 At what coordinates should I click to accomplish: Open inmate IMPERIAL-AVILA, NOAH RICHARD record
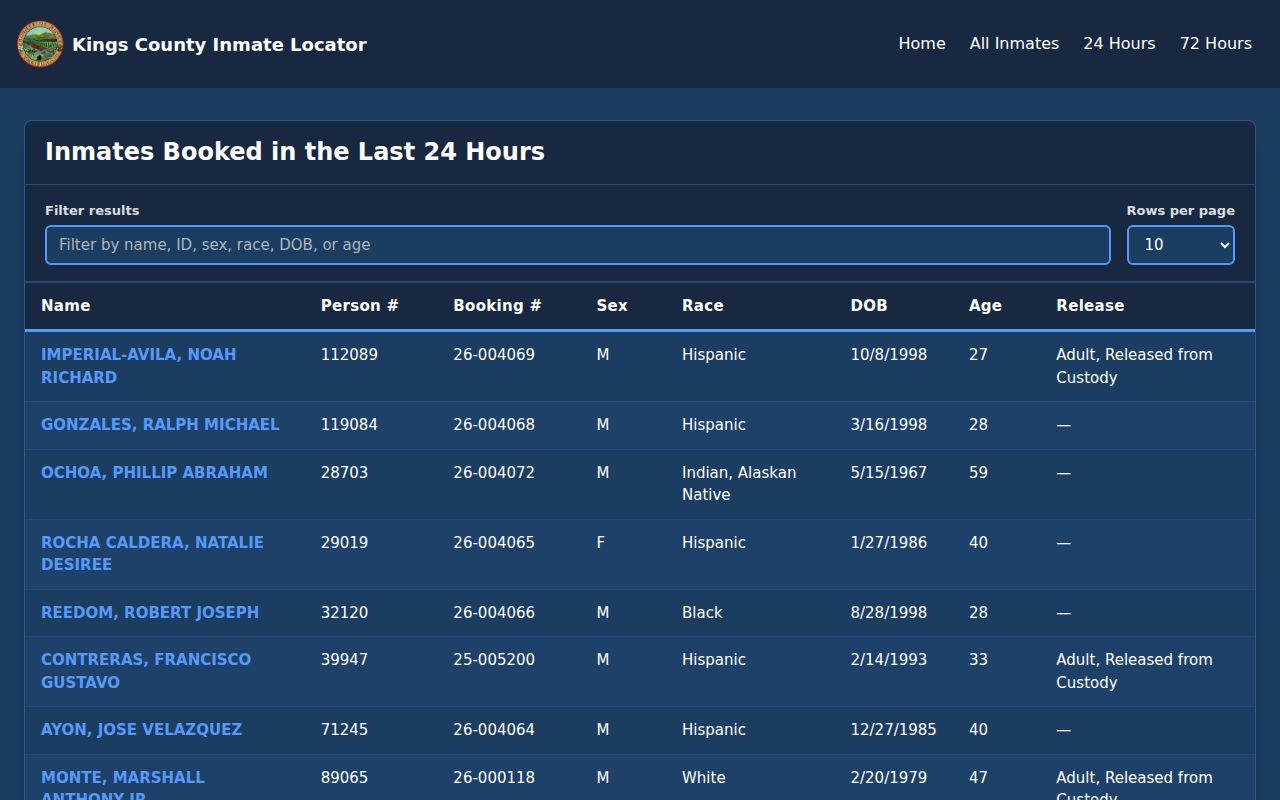click(x=139, y=366)
